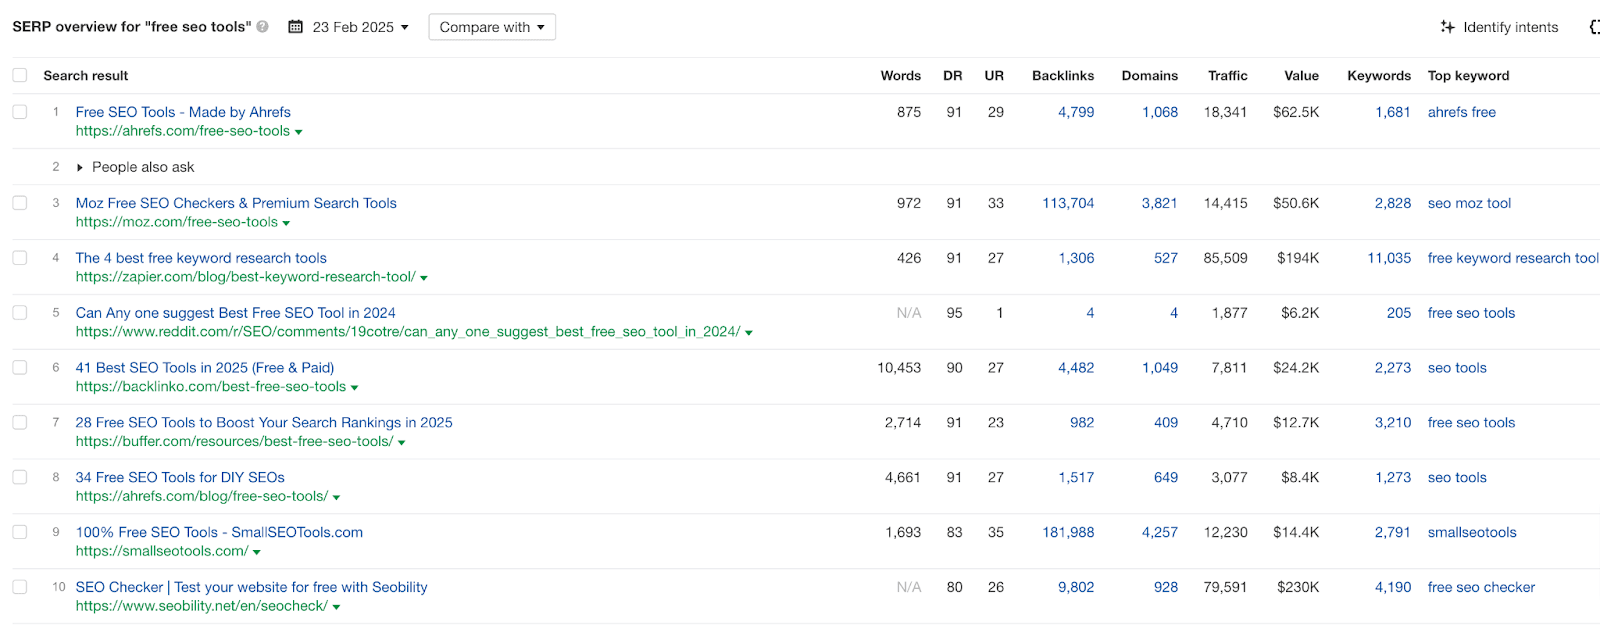Open the URL arrow beside smallseotools.com
Viewport: 1600px width, 625px height.
pyautogui.click(x=256, y=552)
